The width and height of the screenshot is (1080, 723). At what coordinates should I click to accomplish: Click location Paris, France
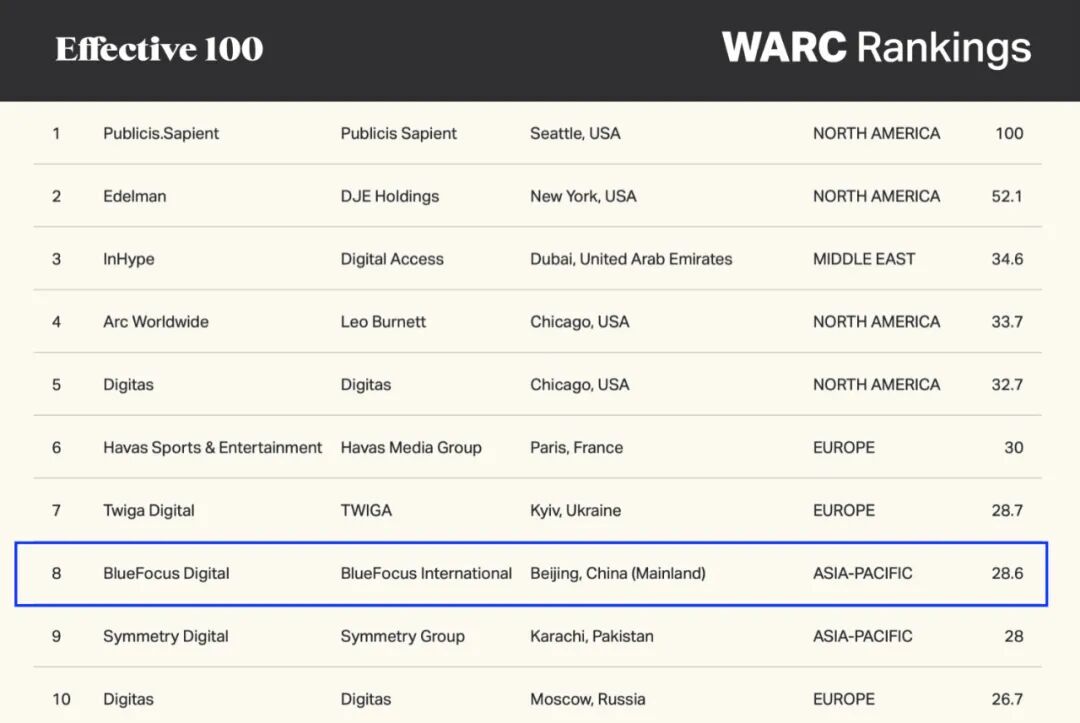coord(577,448)
